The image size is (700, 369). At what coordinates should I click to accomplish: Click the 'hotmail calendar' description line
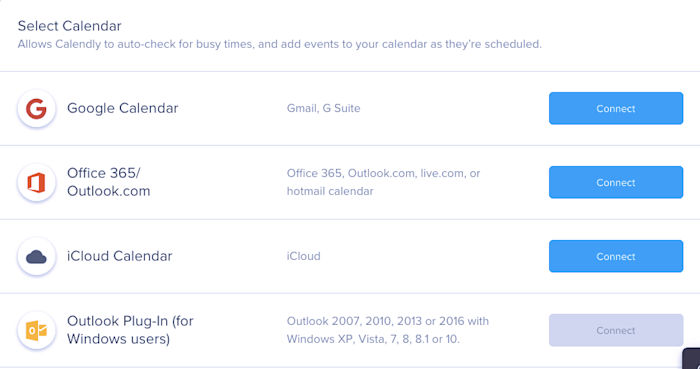(330, 191)
